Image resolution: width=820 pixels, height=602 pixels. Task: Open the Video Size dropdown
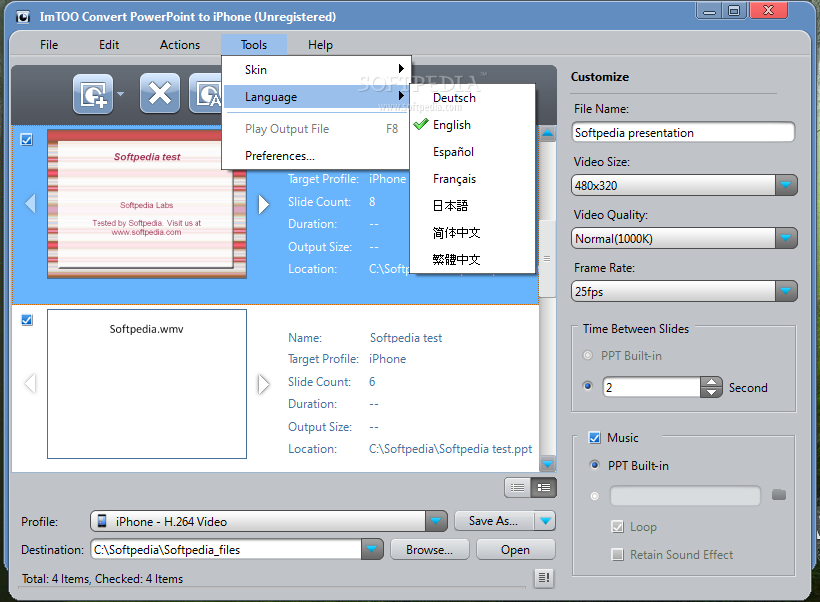[x=785, y=185]
